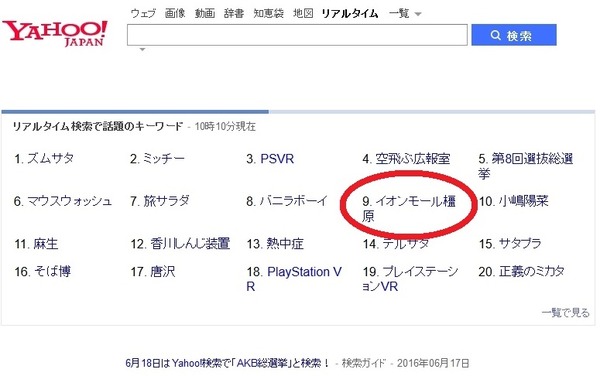600x376 pixels.
Task: Open trending keyword イオンモール橿原
Action: click(409, 208)
